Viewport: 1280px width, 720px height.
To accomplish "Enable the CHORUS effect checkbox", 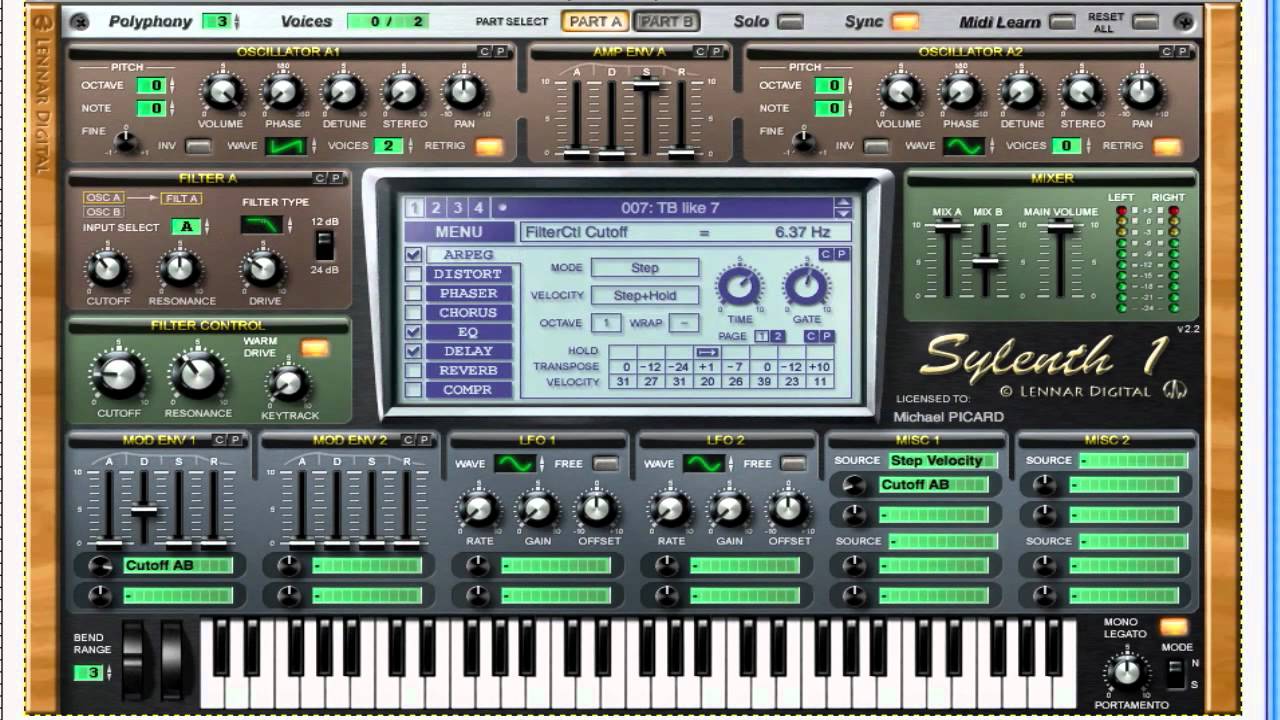I will 413,312.
